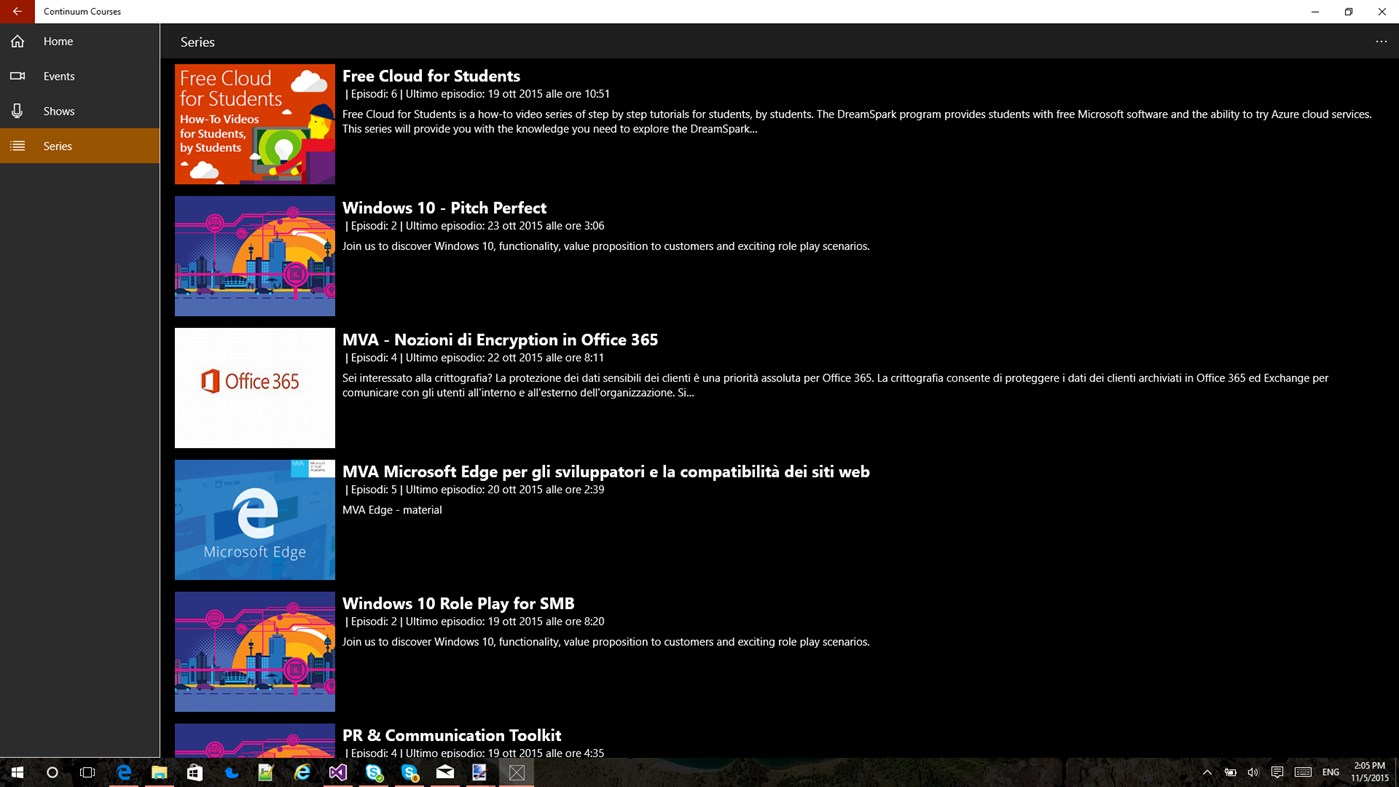
Task: Open Task View from the taskbar
Action: [88, 772]
